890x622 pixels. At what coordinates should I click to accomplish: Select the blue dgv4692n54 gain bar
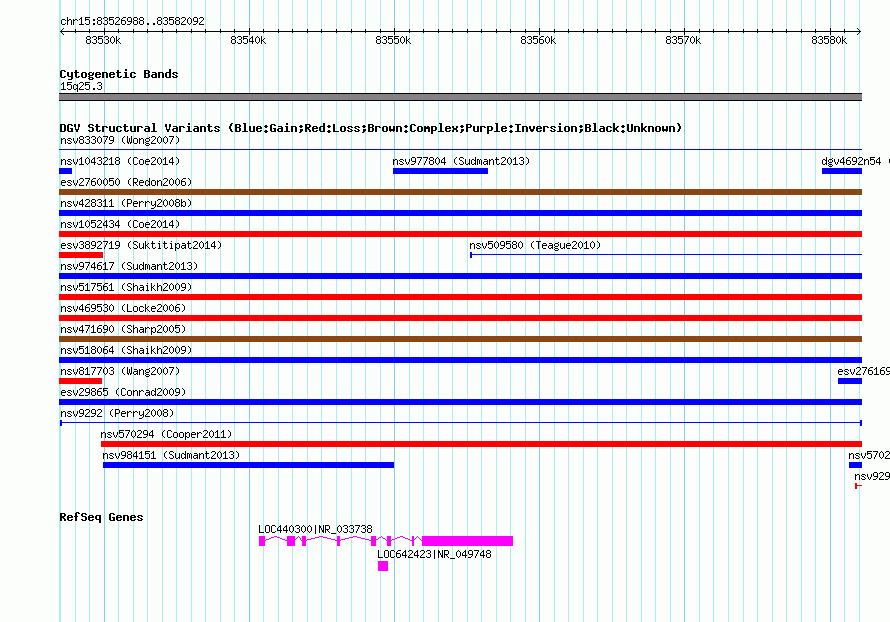842,171
